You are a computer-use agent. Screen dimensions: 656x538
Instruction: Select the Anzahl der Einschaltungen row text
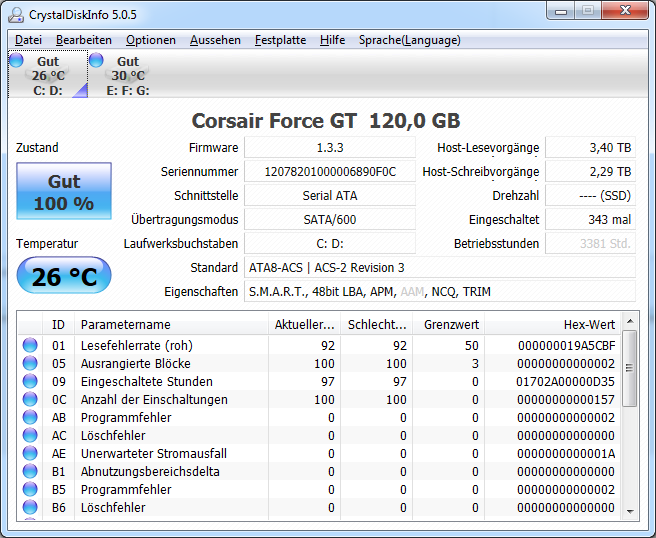pos(154,399)
